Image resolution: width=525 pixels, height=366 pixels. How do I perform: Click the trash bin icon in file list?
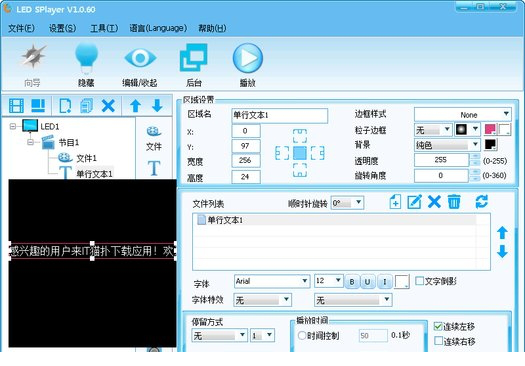[454, 202]
